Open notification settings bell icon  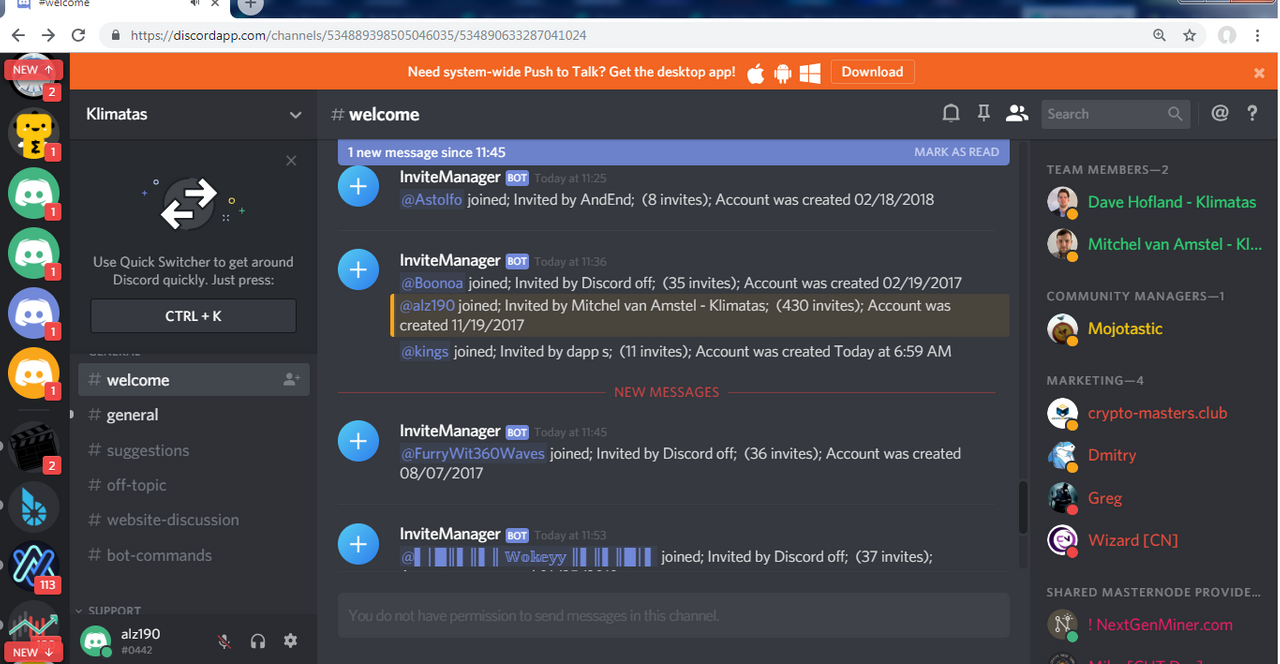click(x=951, y=114)
